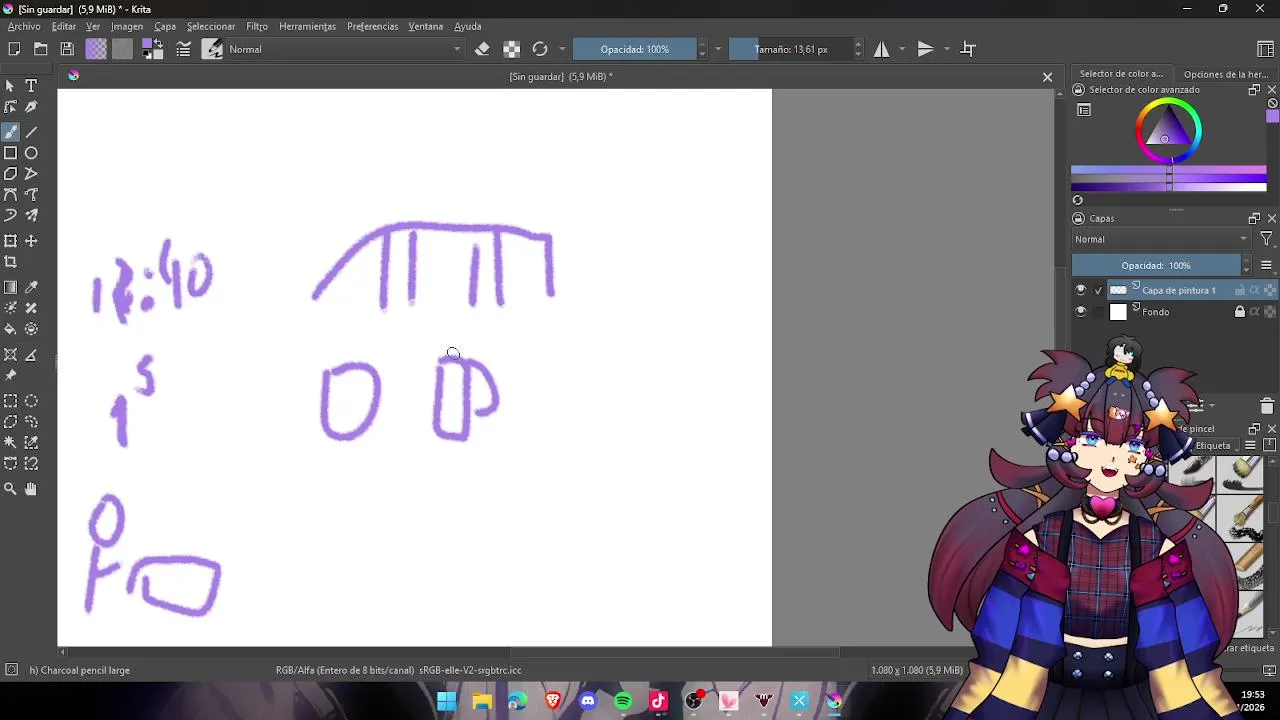Open the Preferencias menu

[x=372, y=26]
